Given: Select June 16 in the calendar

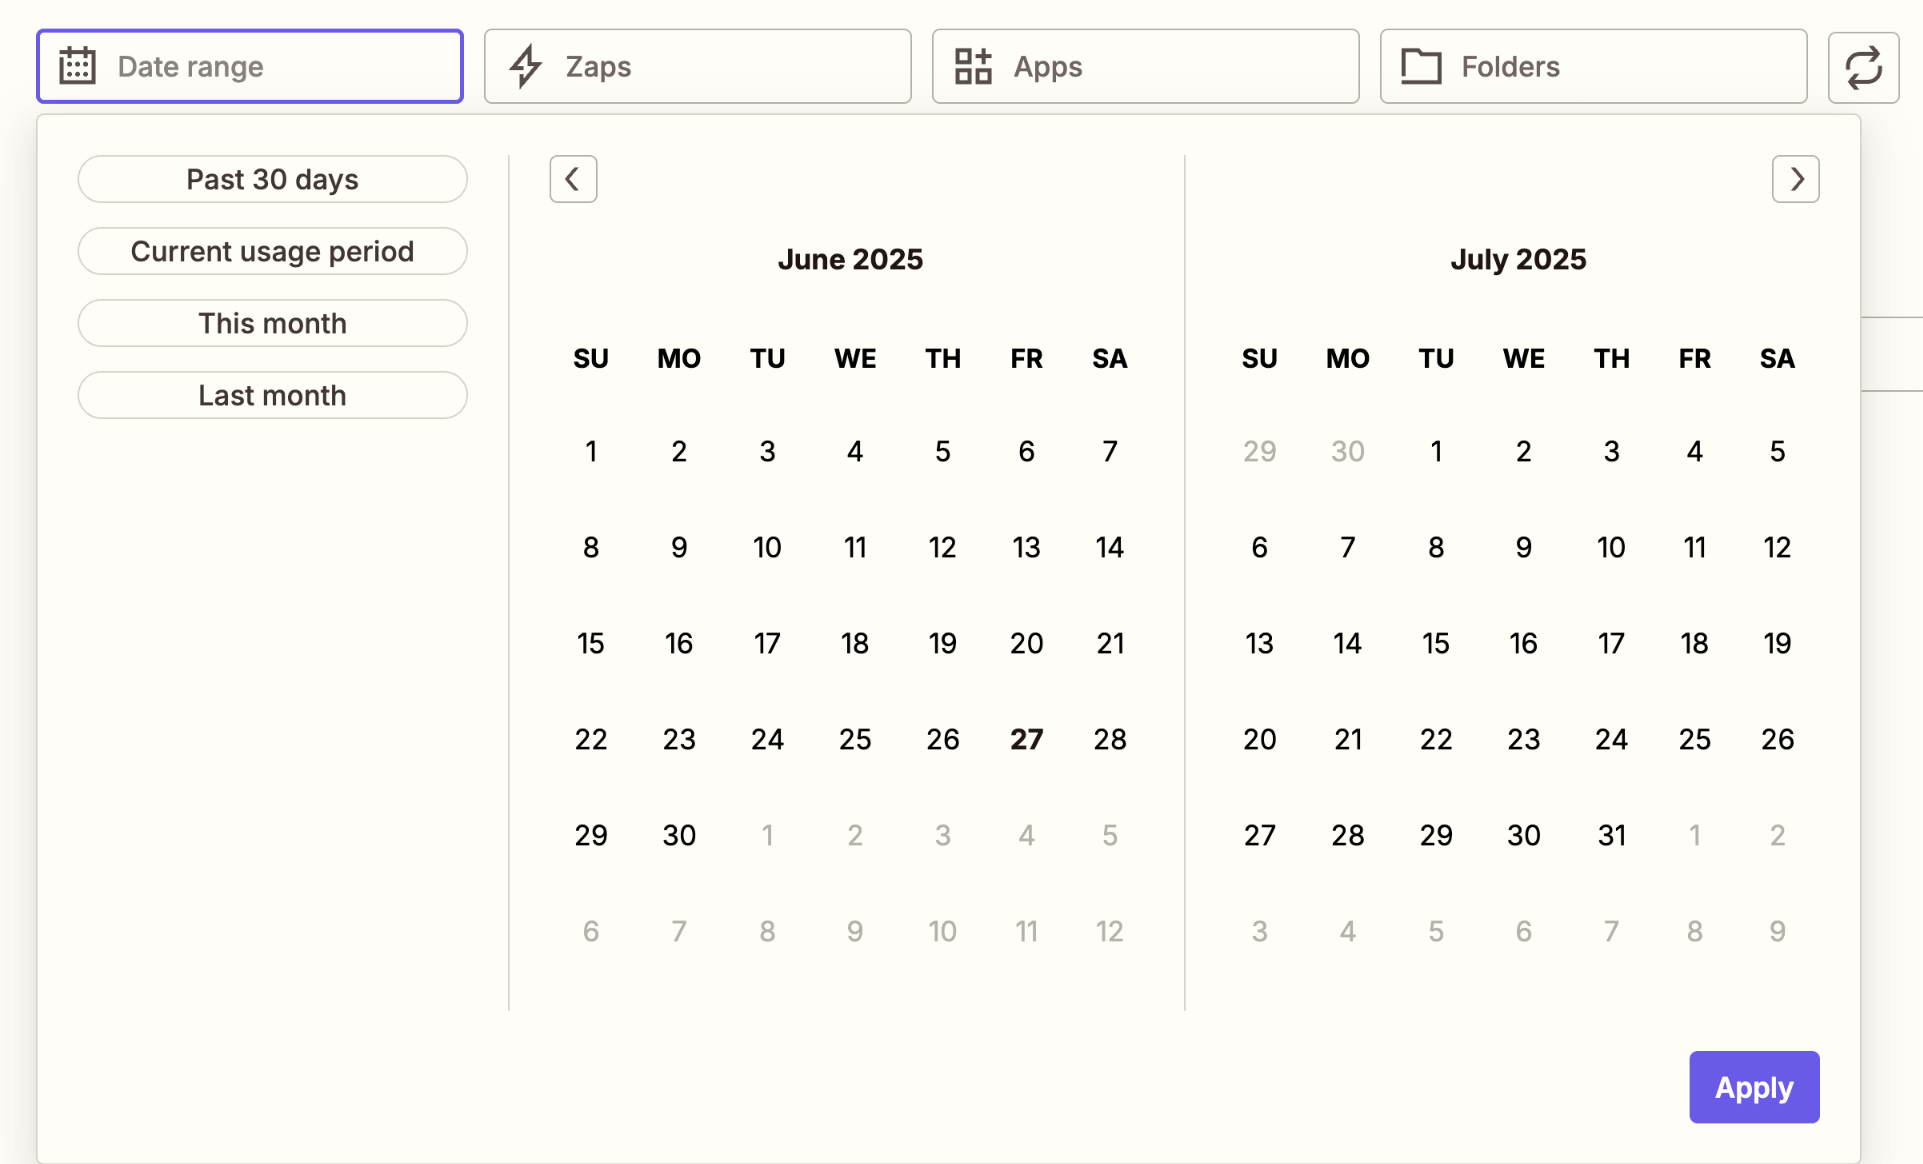Looking at the screenshot, I should click(679, 644).
